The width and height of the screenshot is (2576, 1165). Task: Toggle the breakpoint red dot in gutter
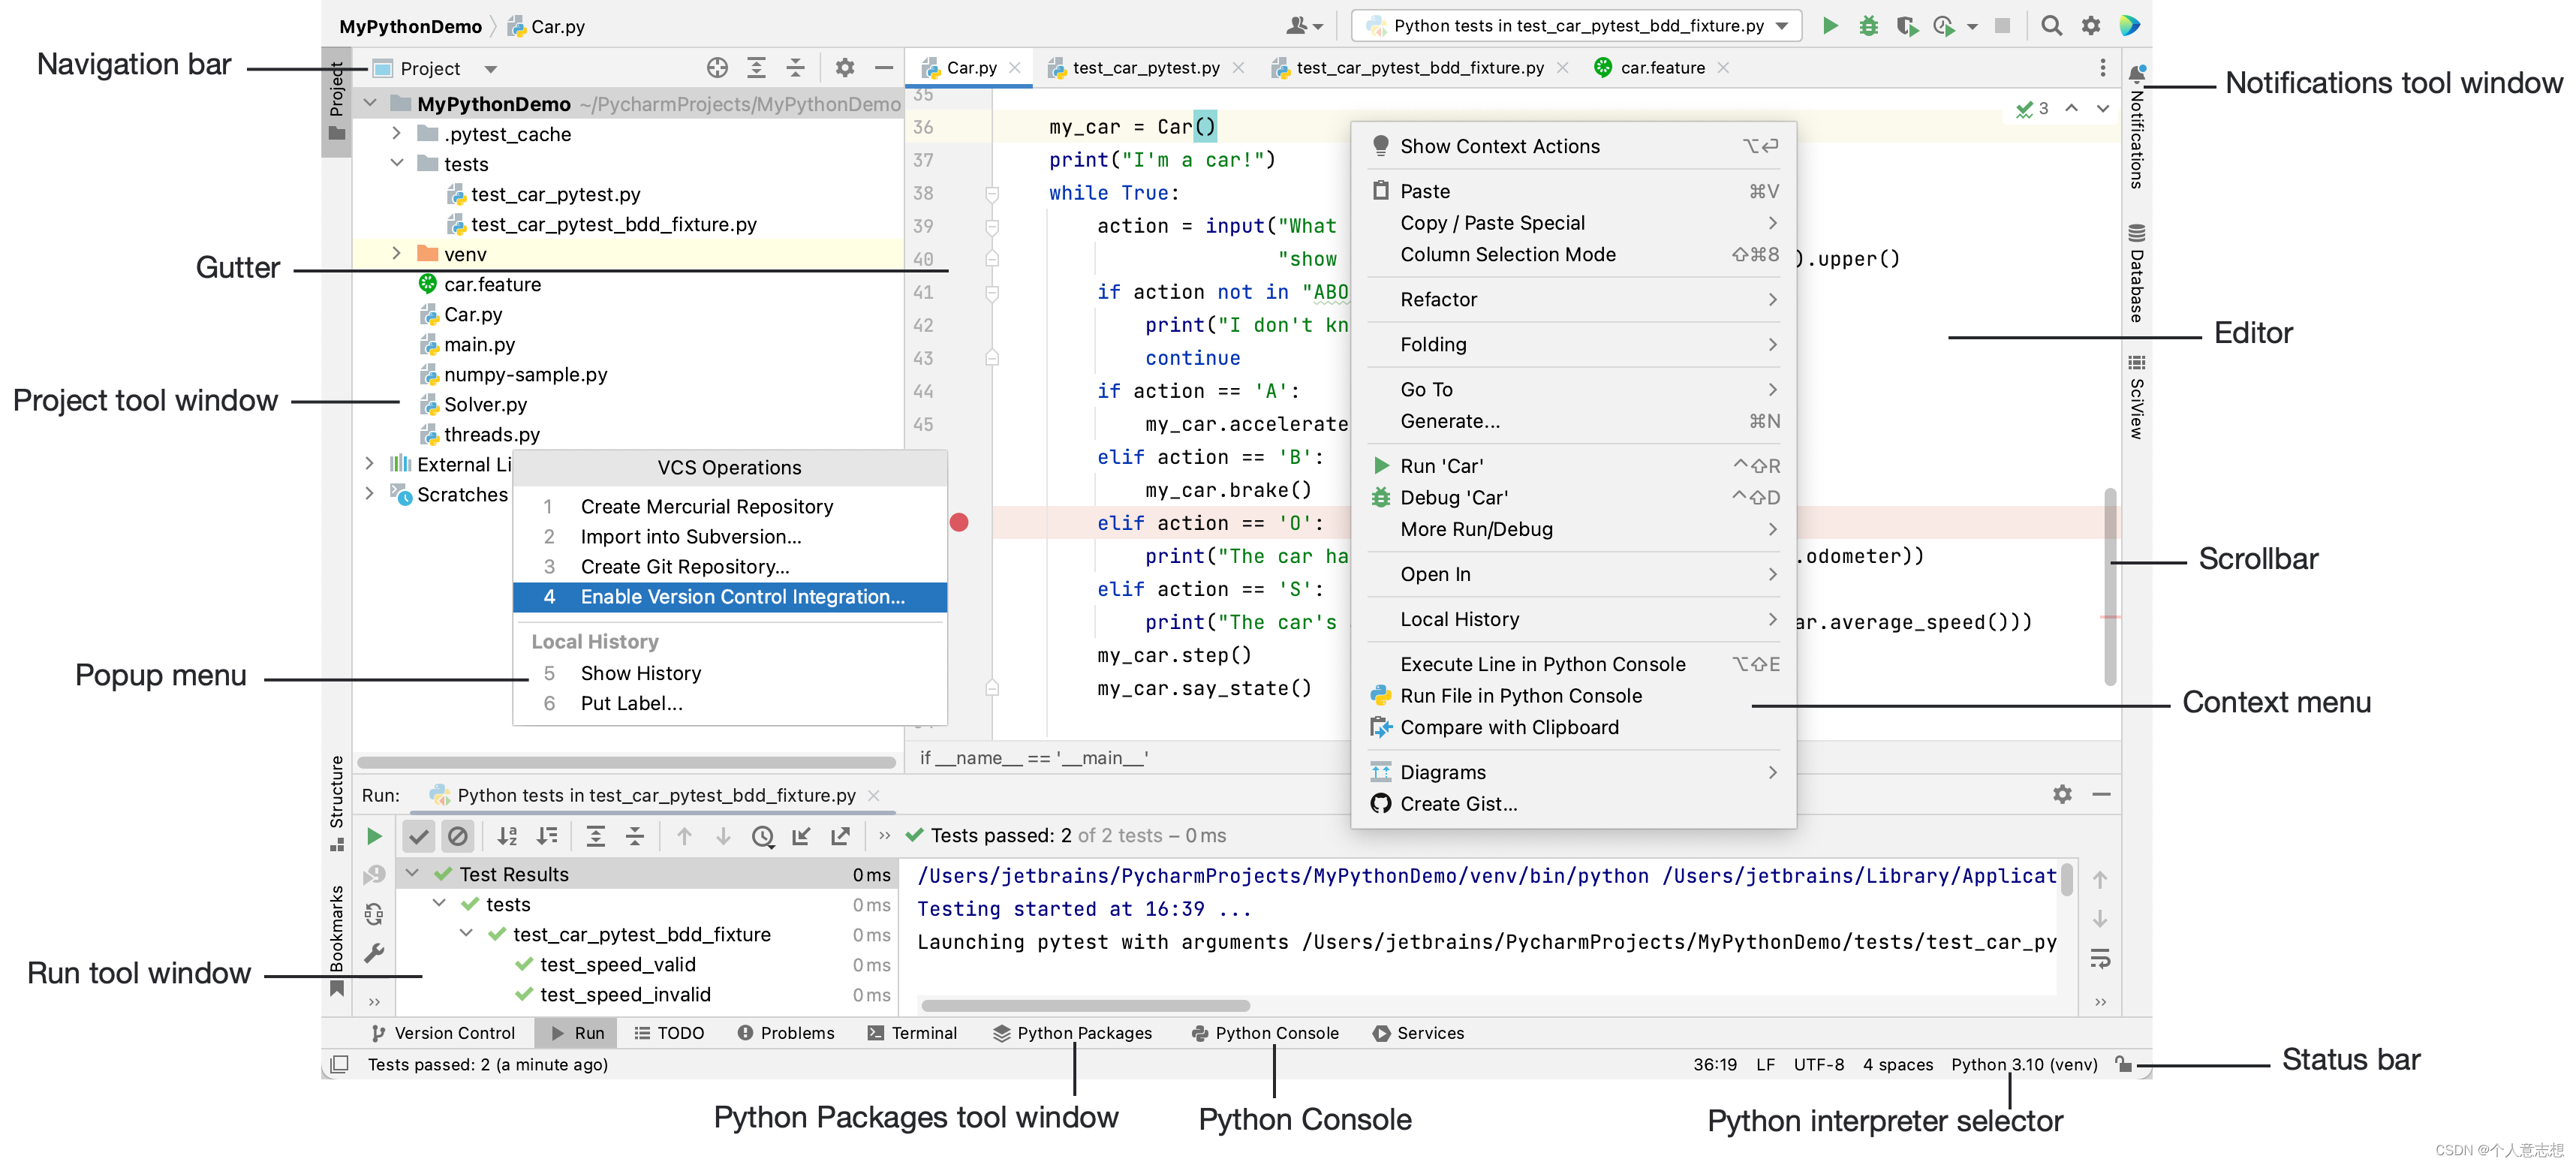pos(959,522)
